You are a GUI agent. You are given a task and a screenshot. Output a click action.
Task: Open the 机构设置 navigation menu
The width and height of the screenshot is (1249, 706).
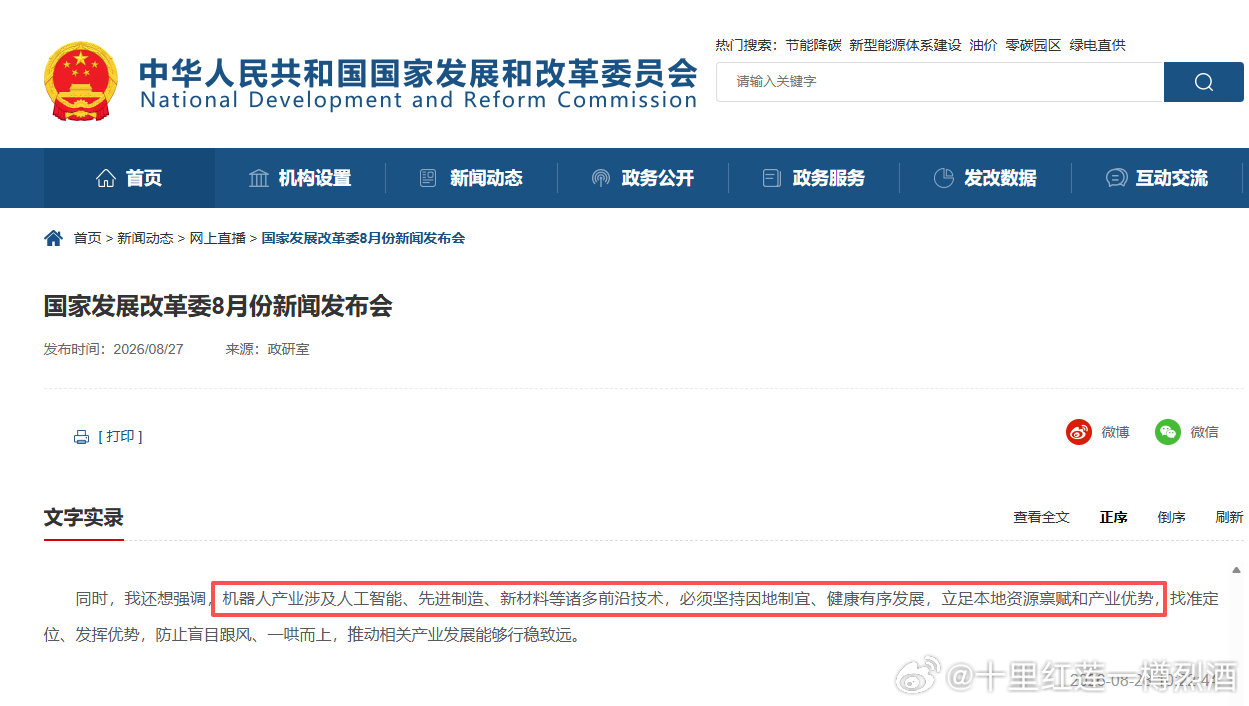tap(300, 178)
